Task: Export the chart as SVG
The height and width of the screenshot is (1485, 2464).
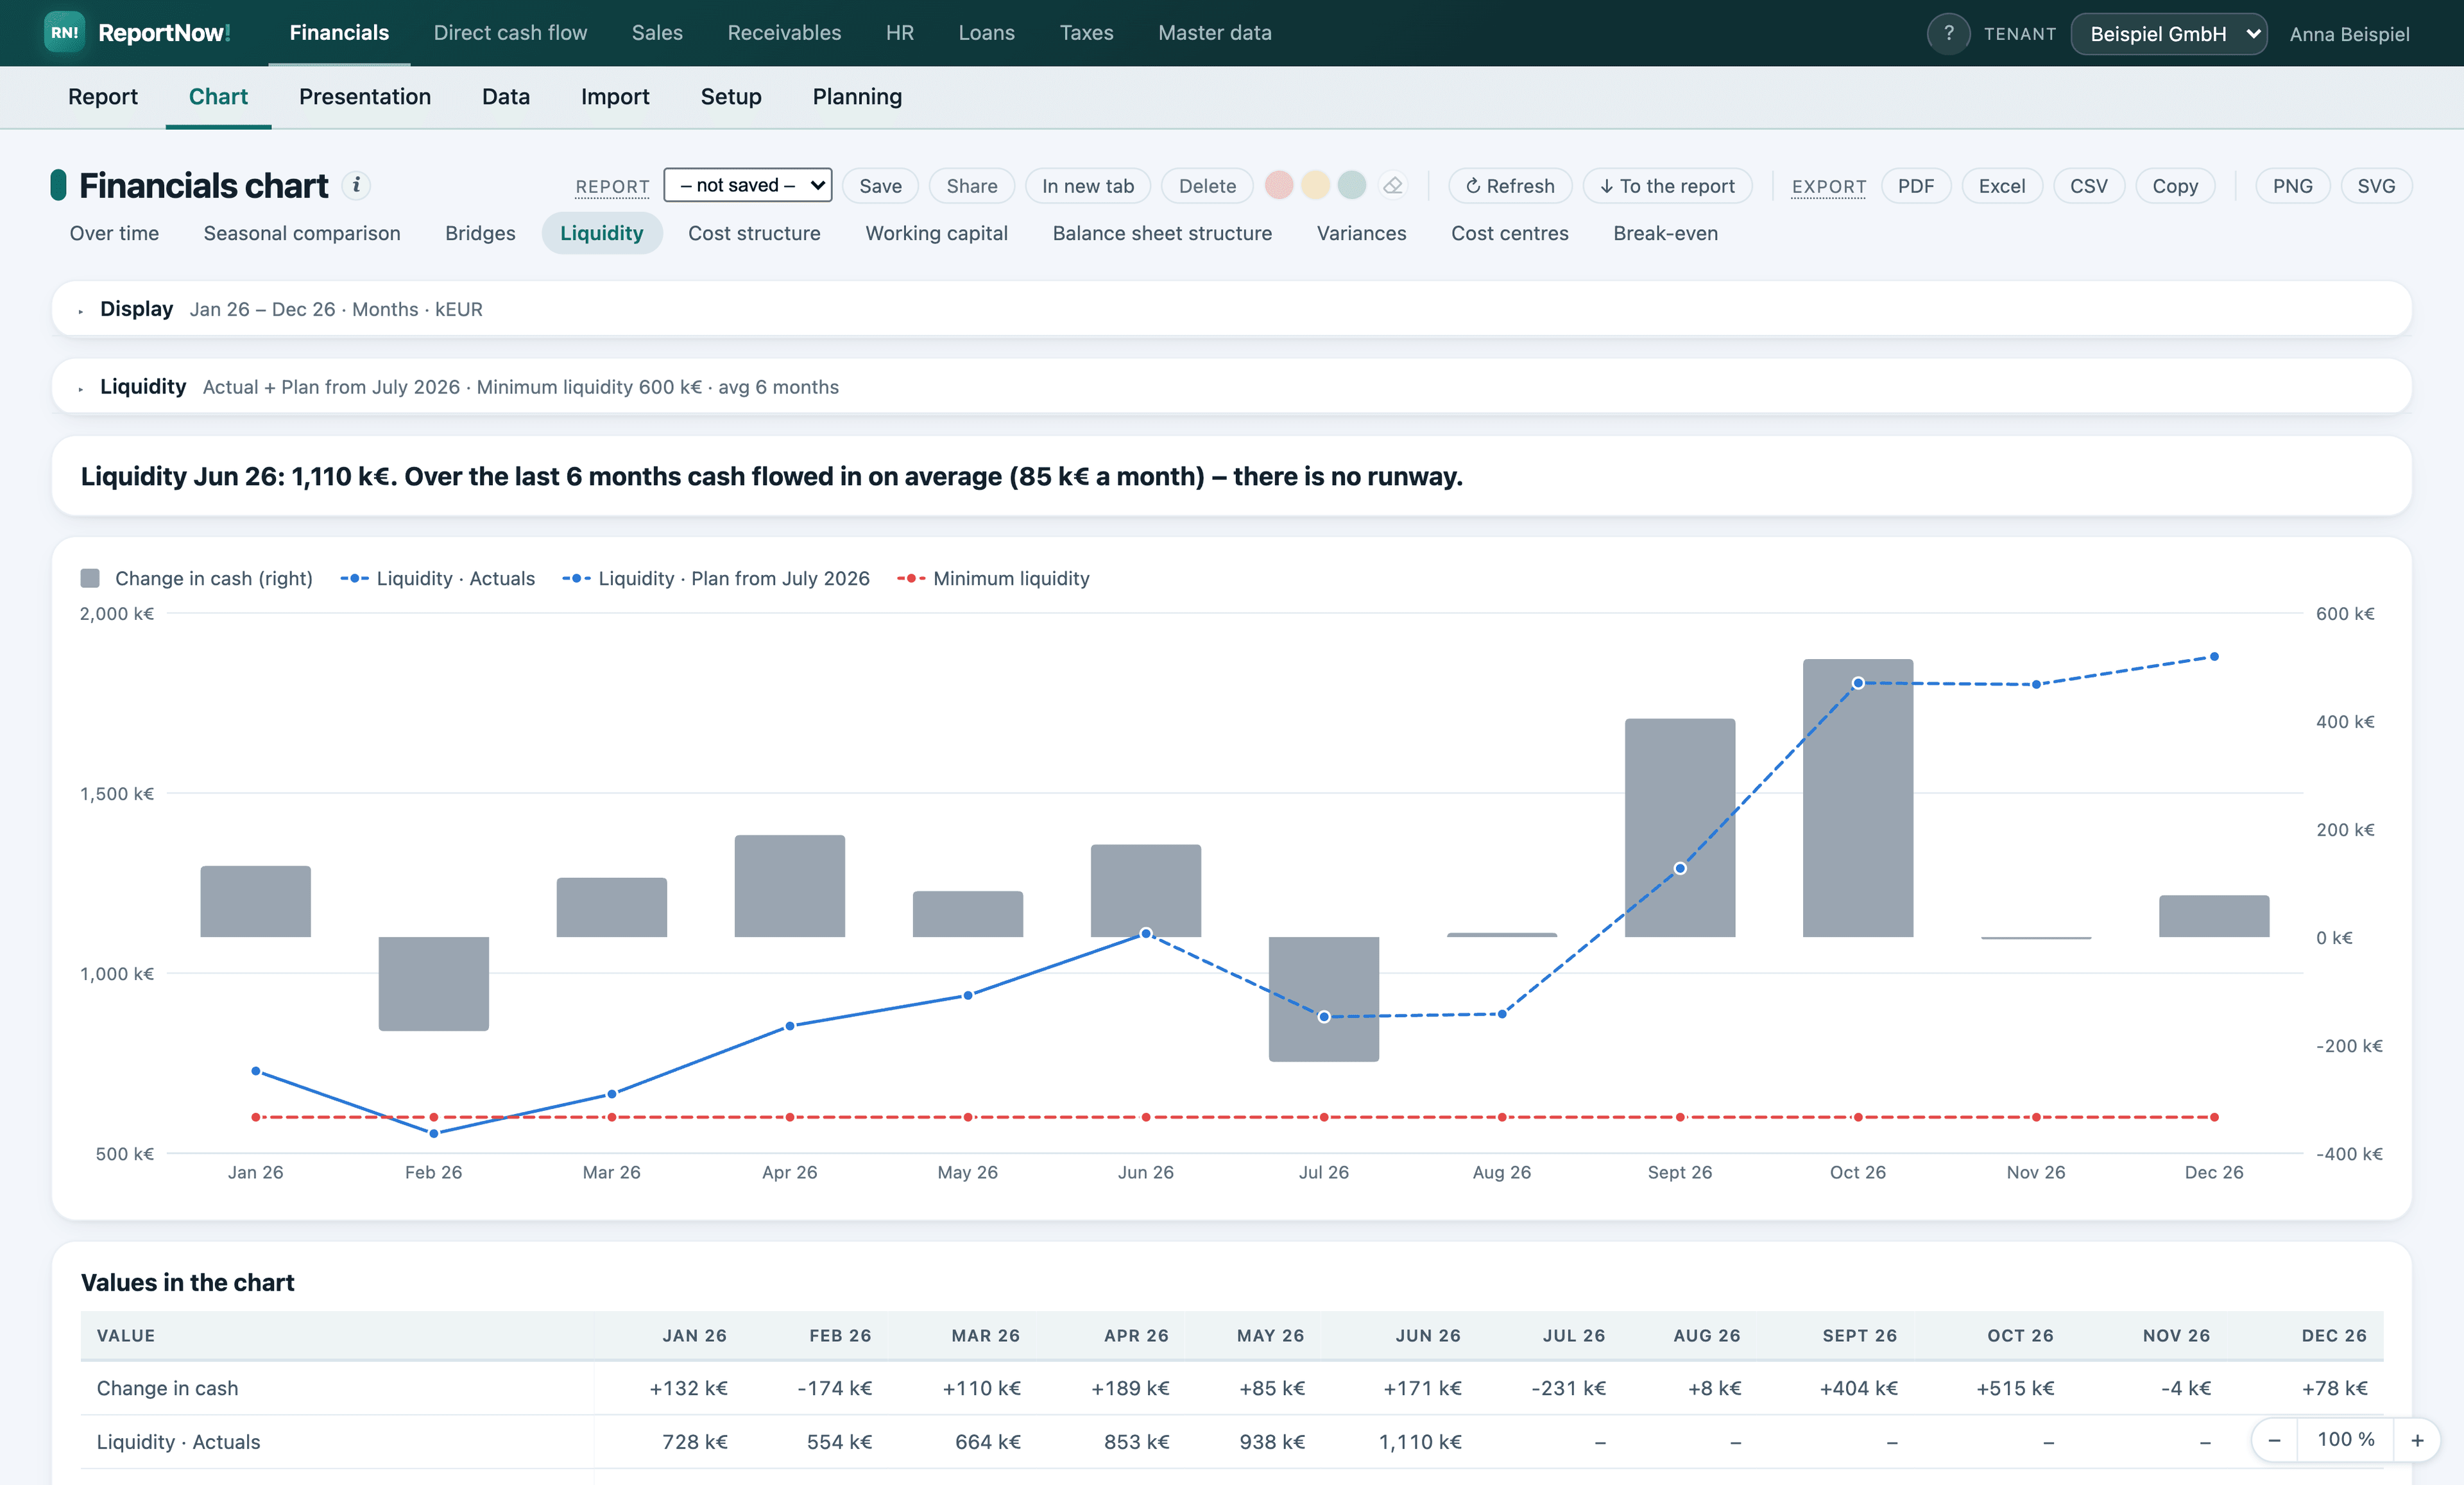Action: click(x=2376, y=186)
